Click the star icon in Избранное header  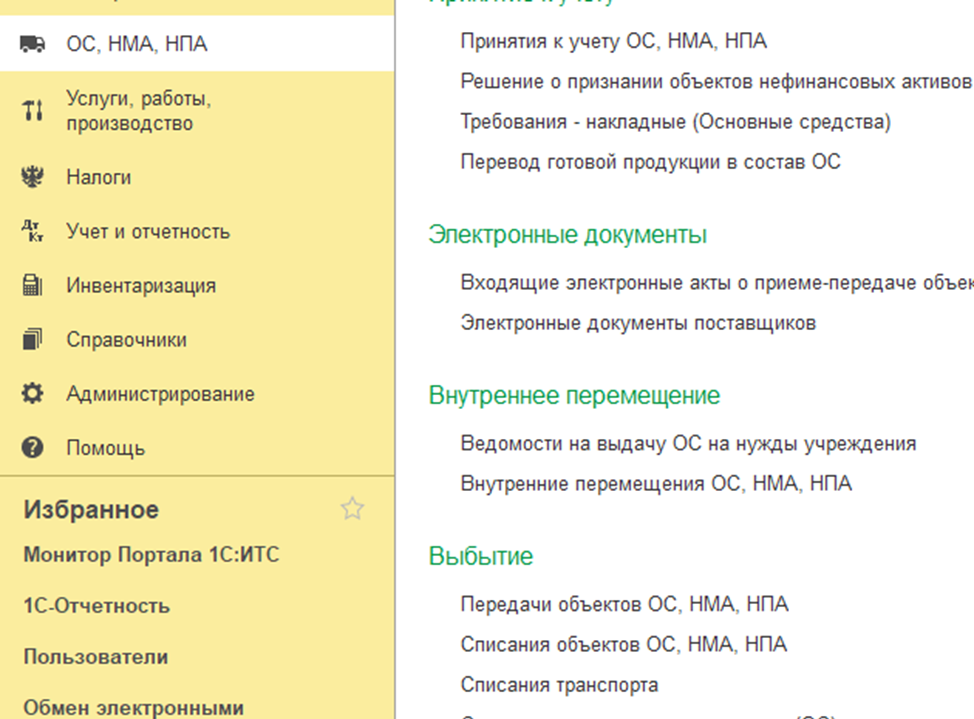pos(352,509)
